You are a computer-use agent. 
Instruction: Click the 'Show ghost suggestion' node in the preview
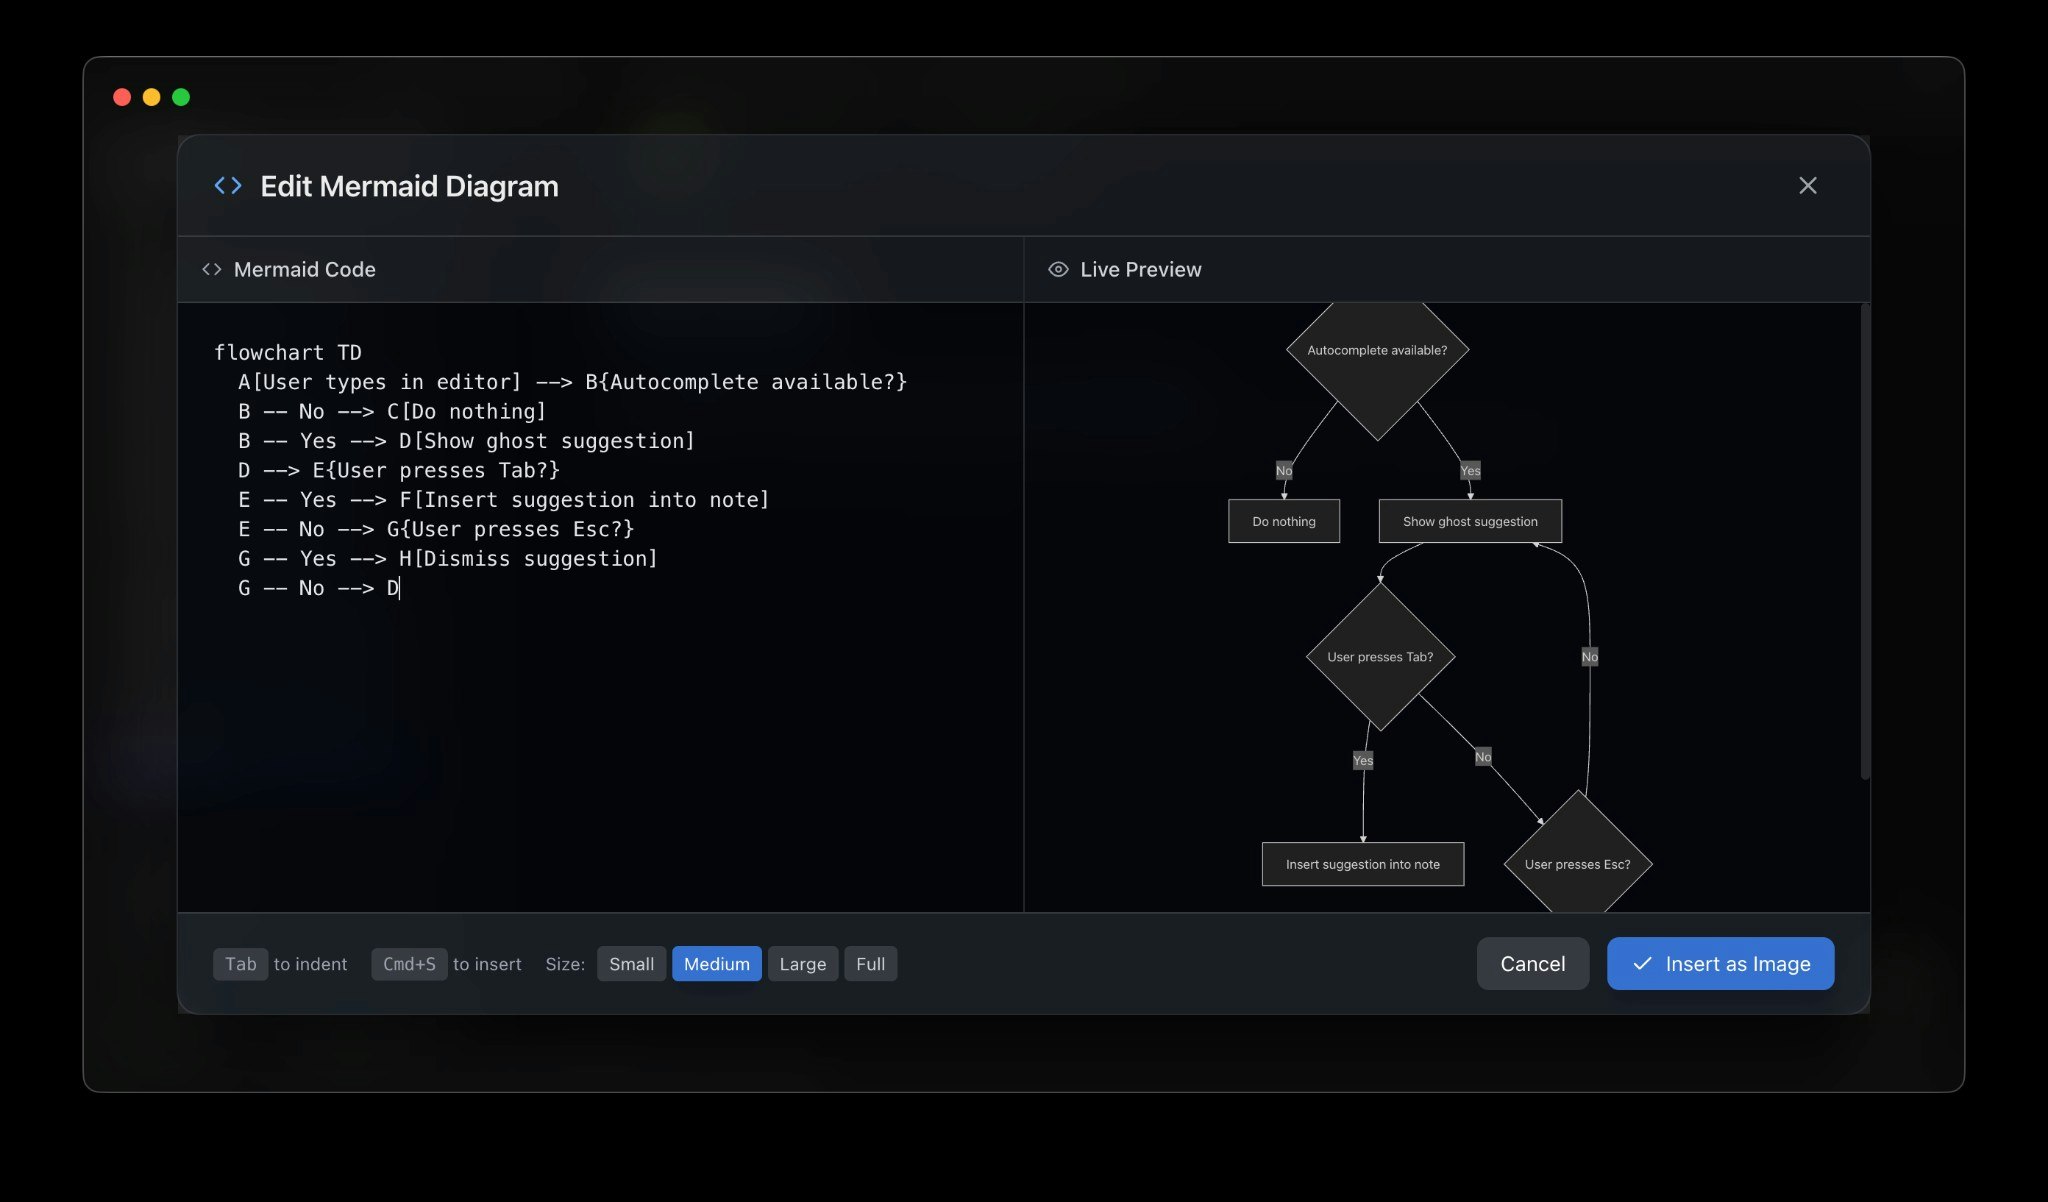pyautogui.click(x=1469, y=521)
